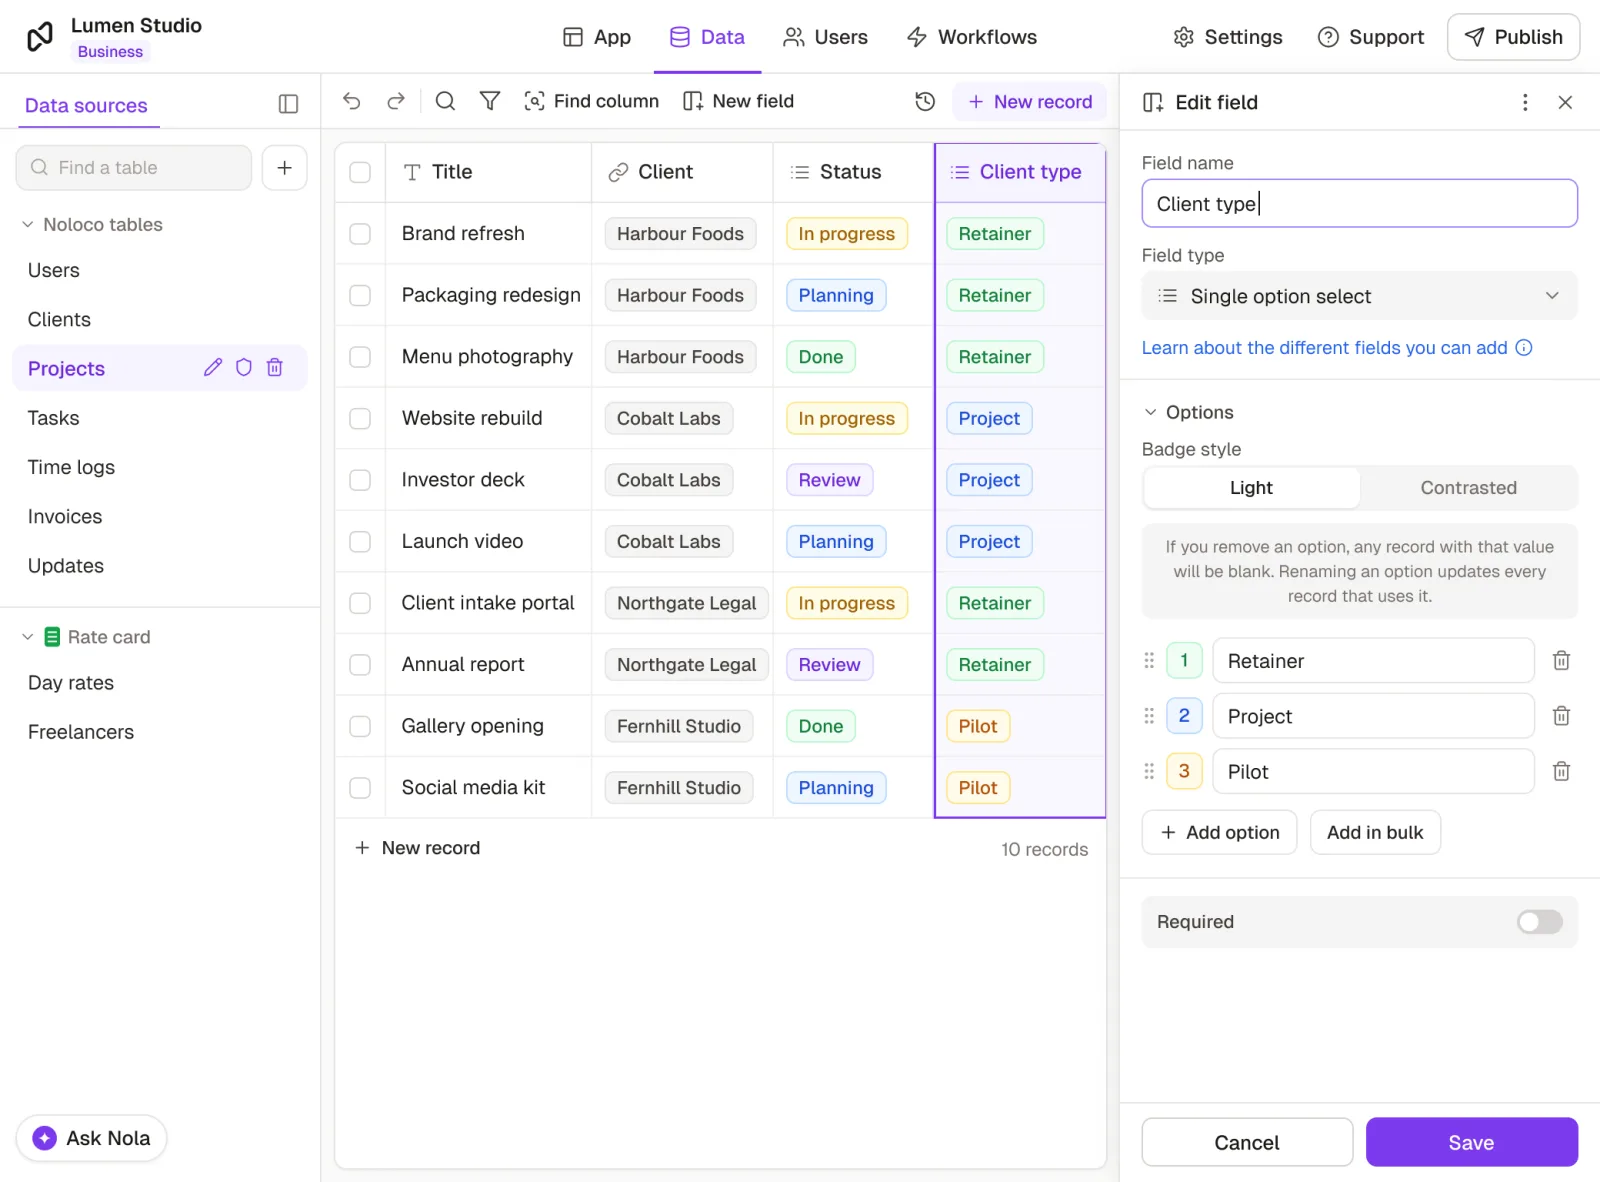Open the filter funnel icon
The width and height of the screenshot is (1600, 1182).
coord(490,101)
